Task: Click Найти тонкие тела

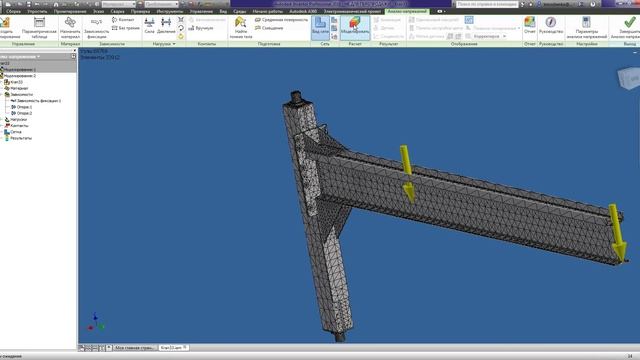Action: [241, 28]
